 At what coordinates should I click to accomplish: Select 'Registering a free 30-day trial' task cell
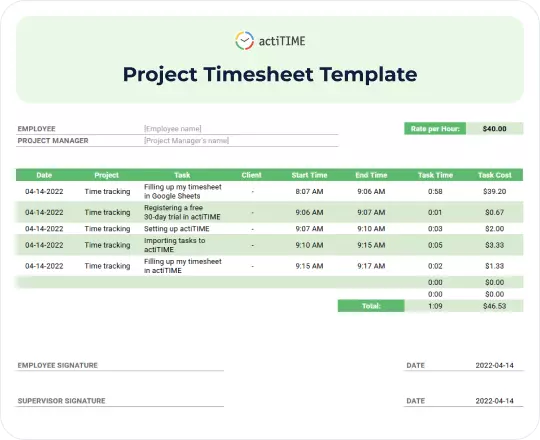(x=182, y=212)
